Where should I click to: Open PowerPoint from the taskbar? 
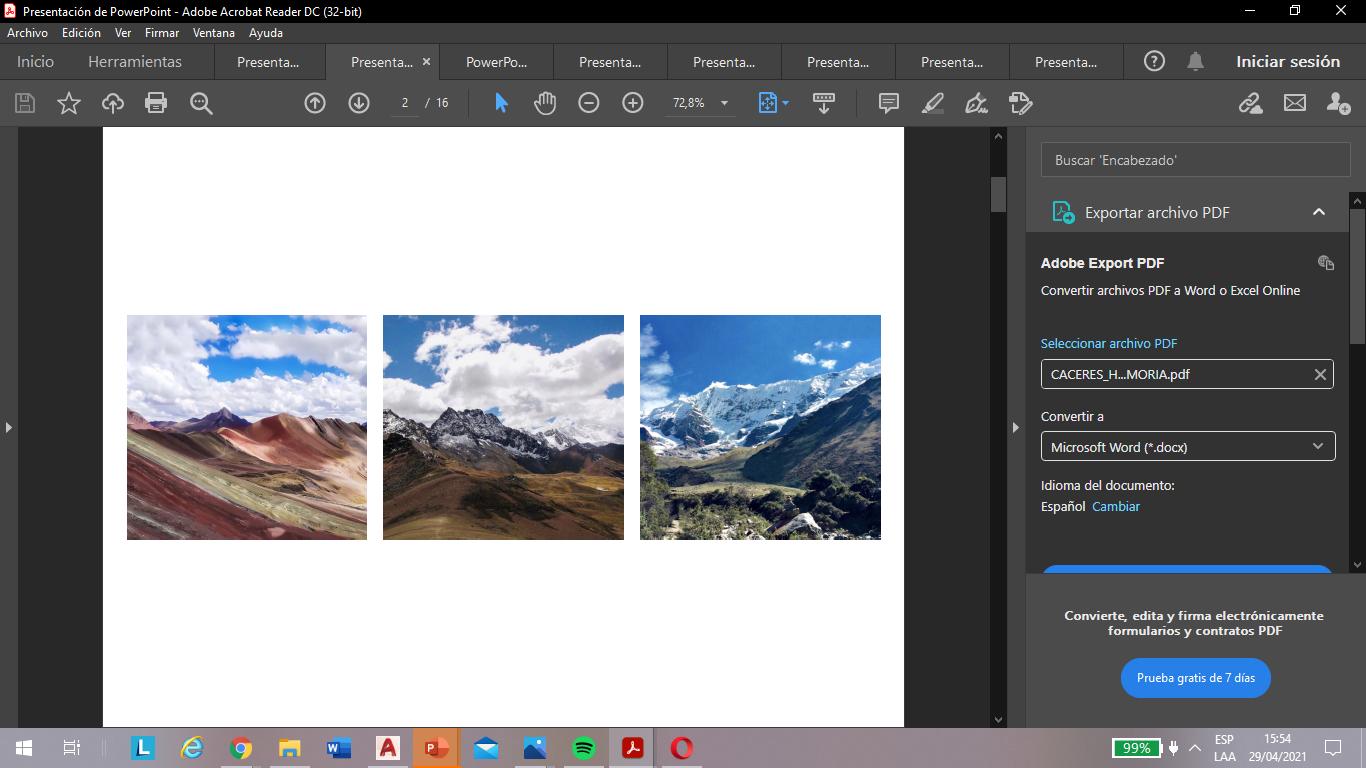(436, 748)
